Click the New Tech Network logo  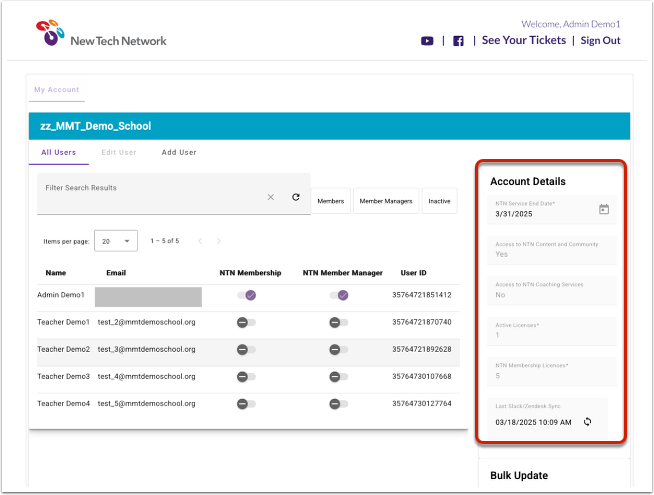(x=100, y=35)
